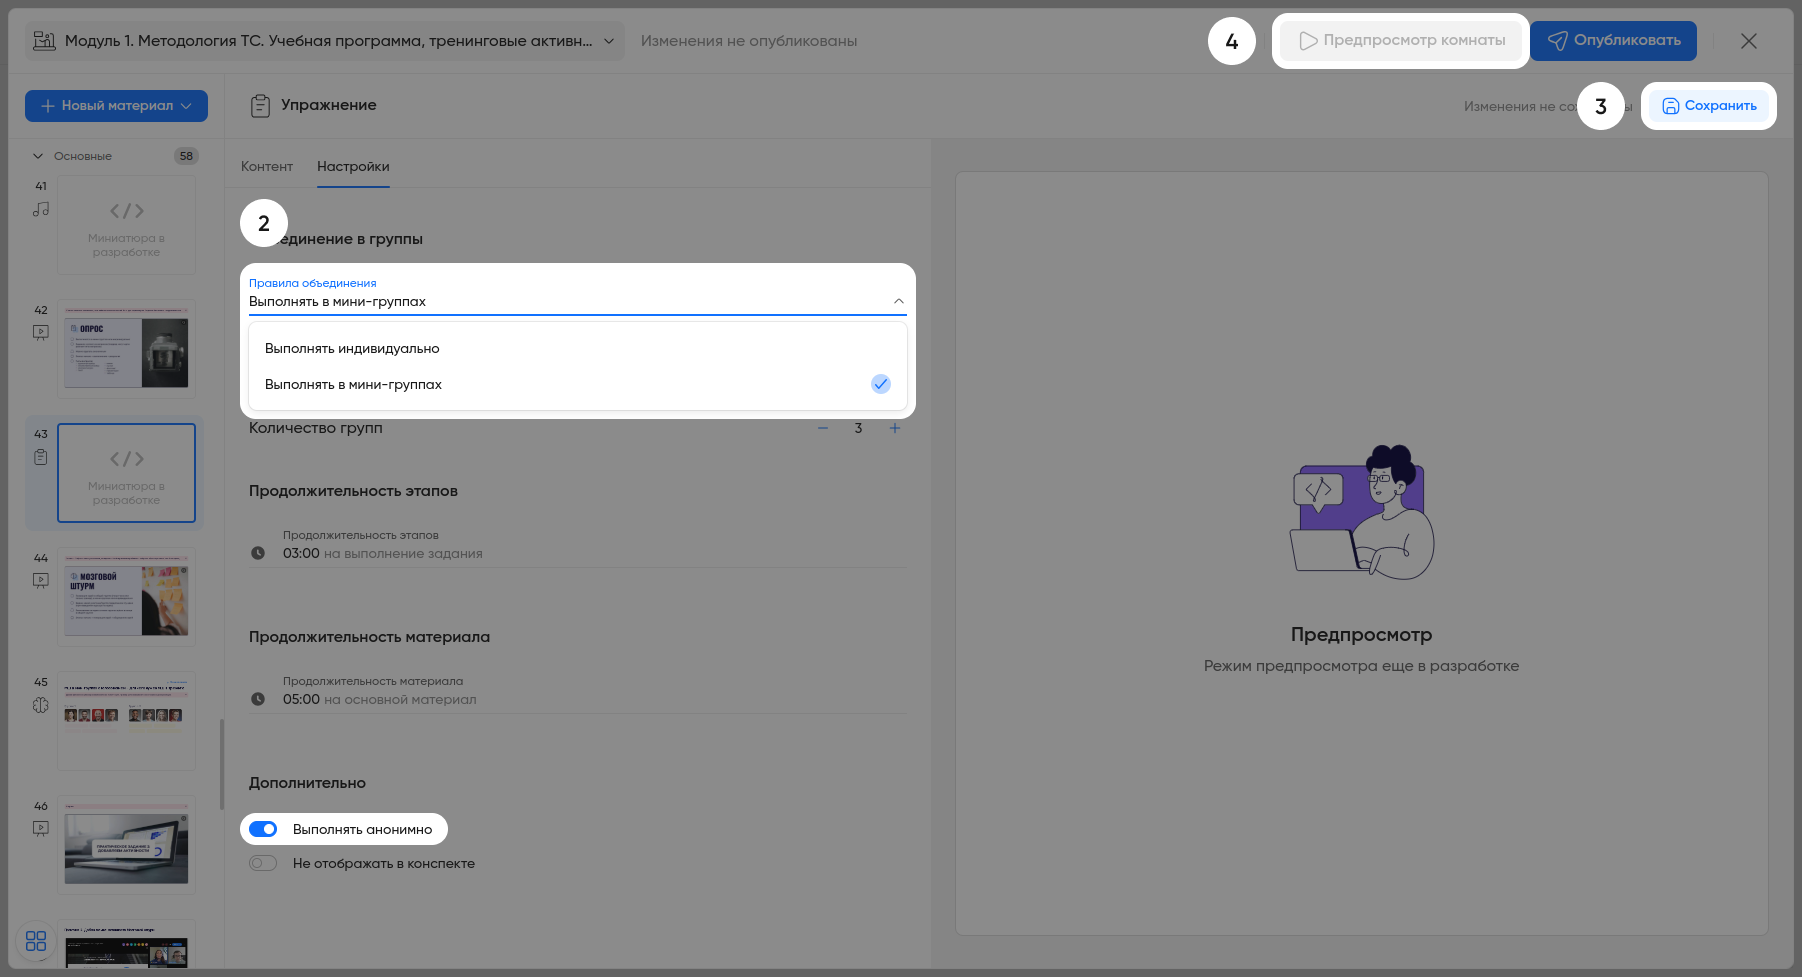Click the brain icon beside slide 45

(41, 705)
